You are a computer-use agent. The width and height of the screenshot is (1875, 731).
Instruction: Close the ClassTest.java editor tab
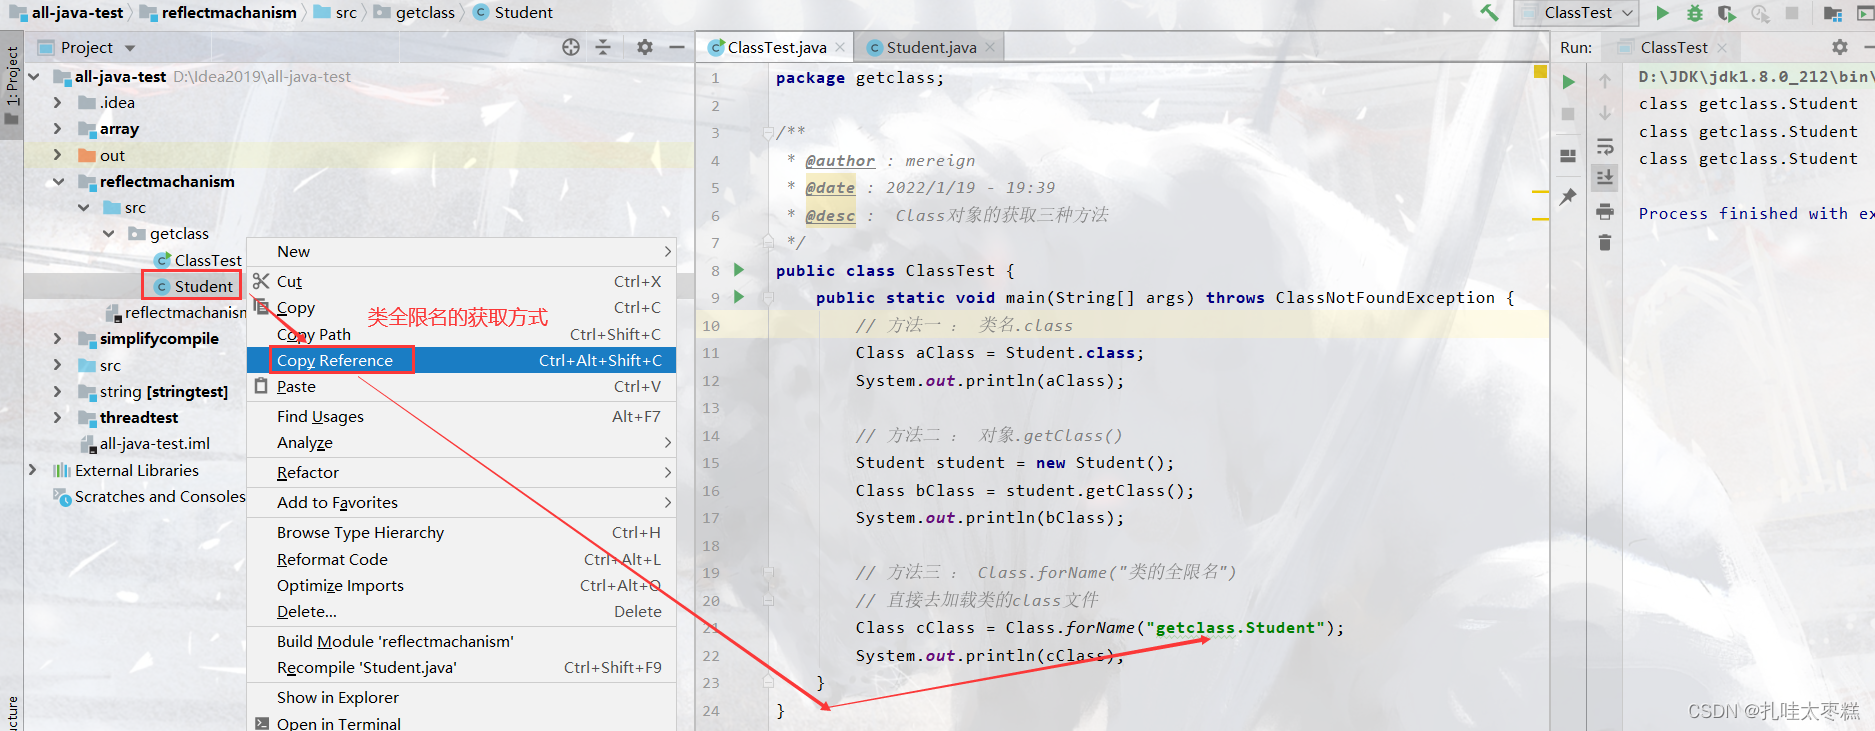[x=840, y=47]
